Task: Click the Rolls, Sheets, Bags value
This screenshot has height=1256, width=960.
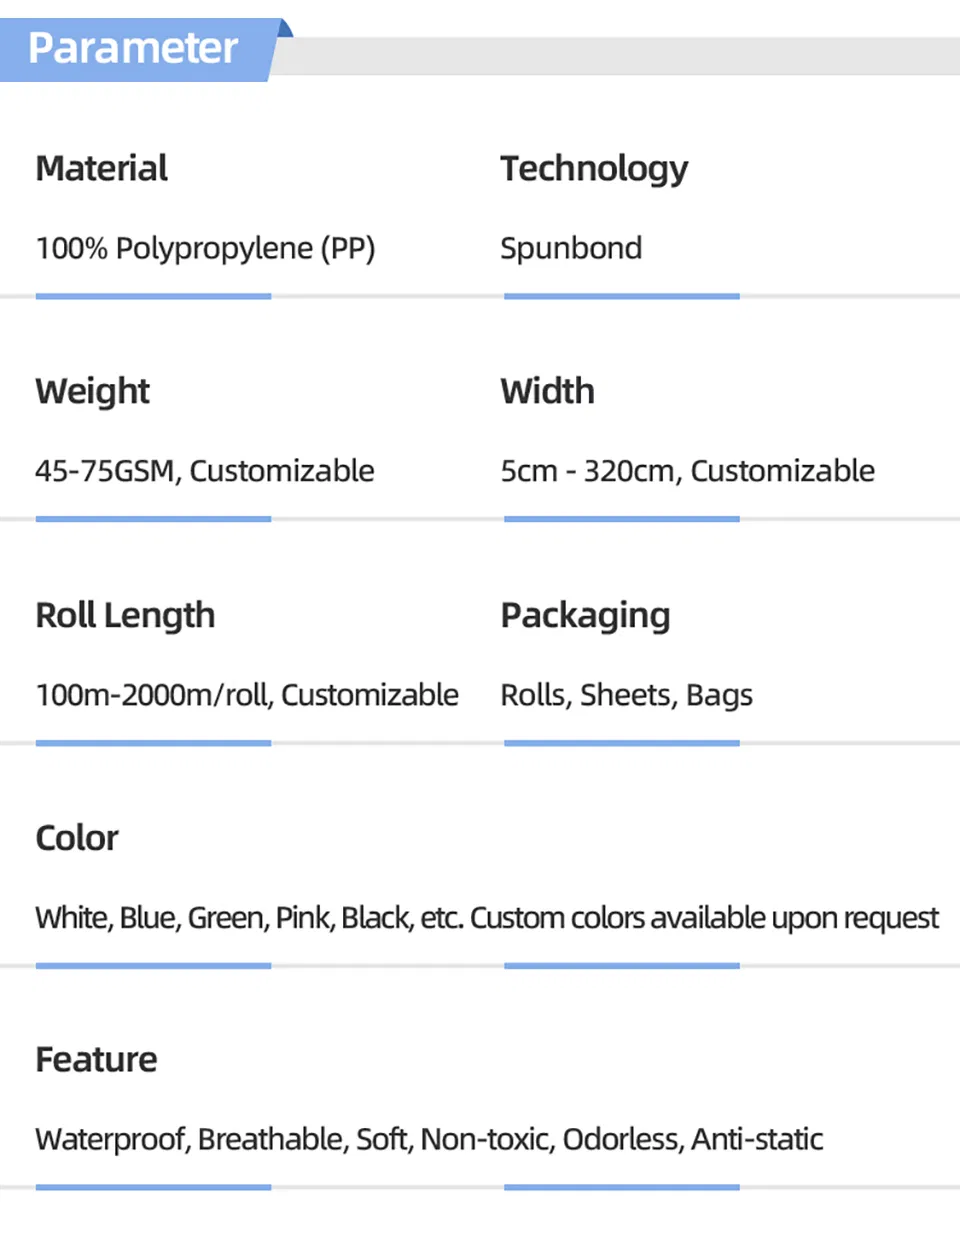Action: coord(626,695)
